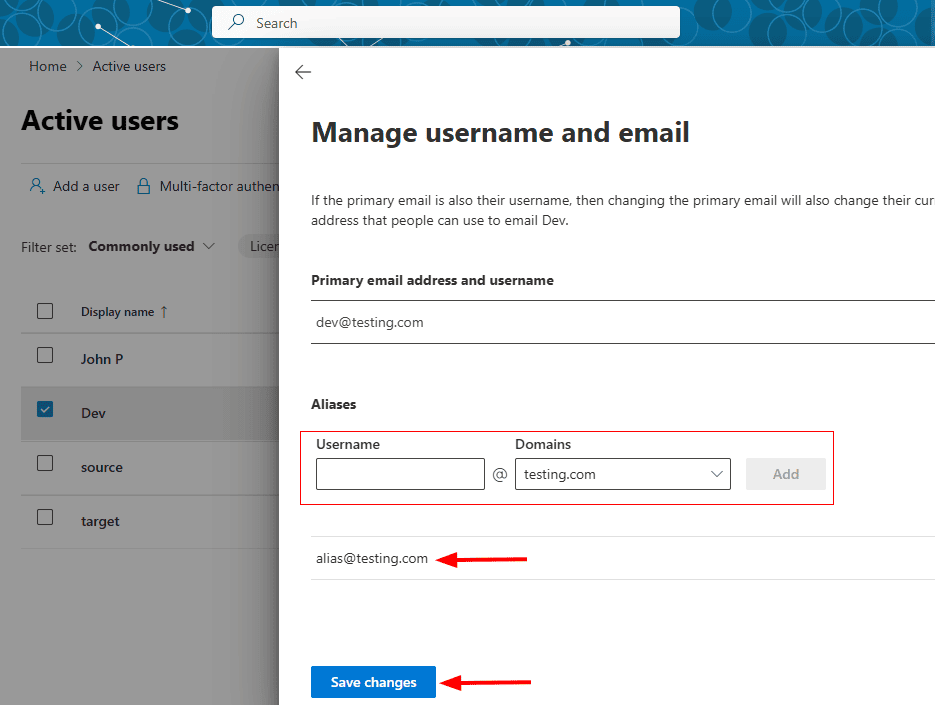The height and width of the screenshot is (705, 935).
Task: Toggle the select-all checkbox in the header row
Action: (45, 311)
